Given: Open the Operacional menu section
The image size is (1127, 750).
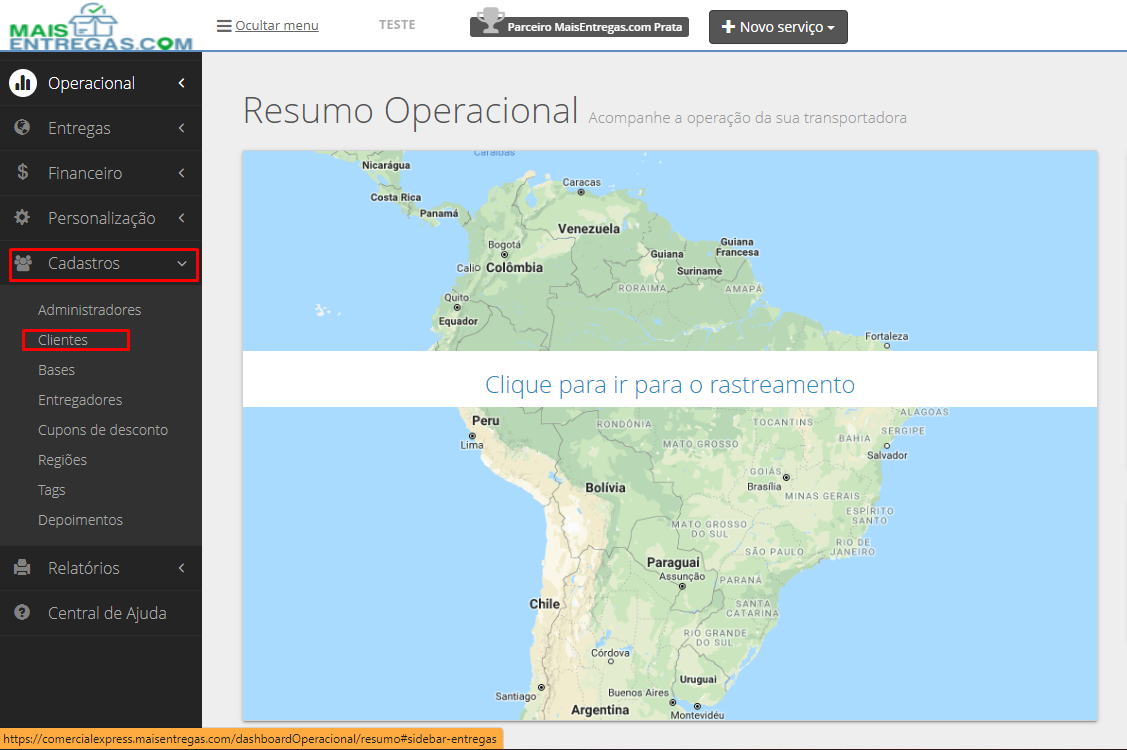Looking at the screenshot, I should 101,83.
